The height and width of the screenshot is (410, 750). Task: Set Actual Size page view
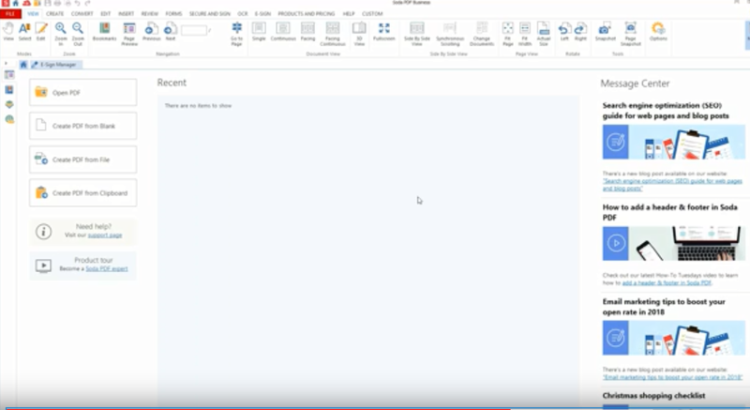(543, 33)
